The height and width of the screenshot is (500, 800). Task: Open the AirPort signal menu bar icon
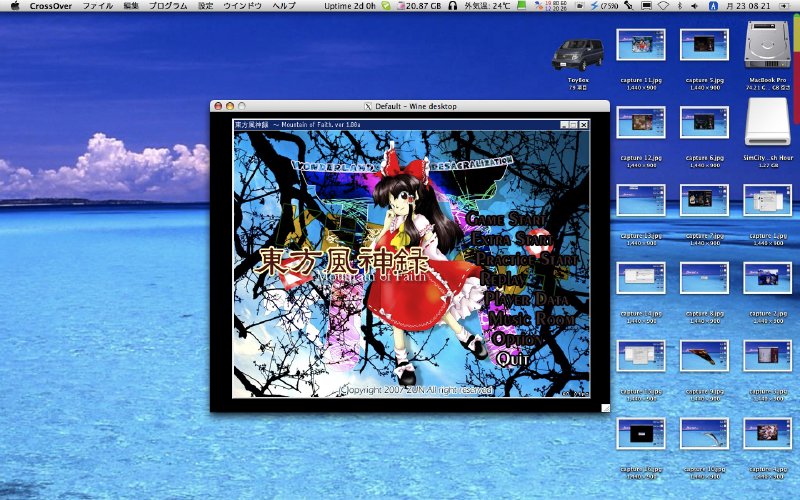tap(663, 6)
